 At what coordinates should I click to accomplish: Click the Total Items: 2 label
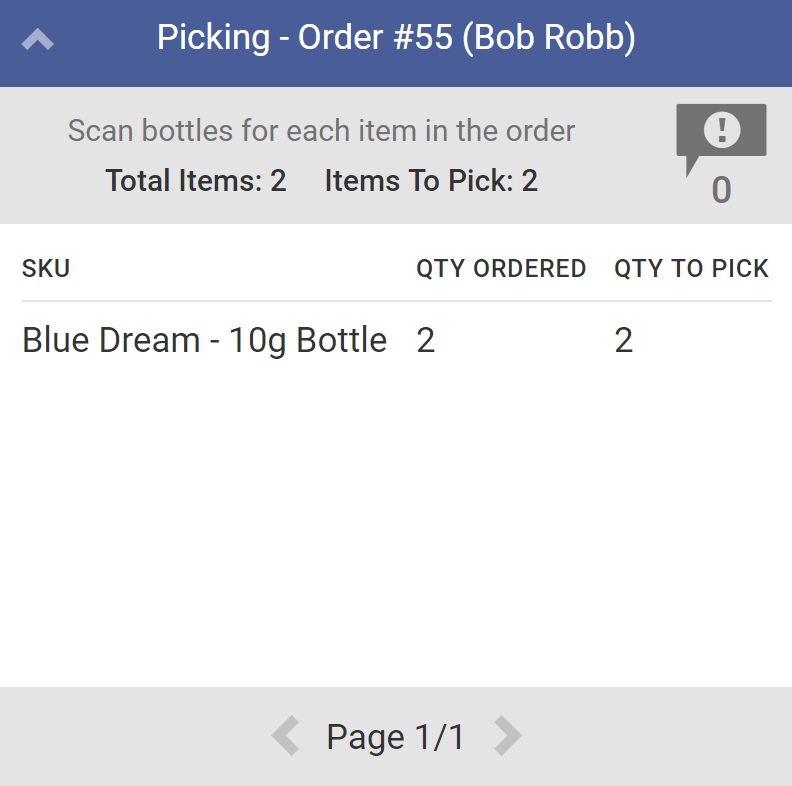click(196, 181)
